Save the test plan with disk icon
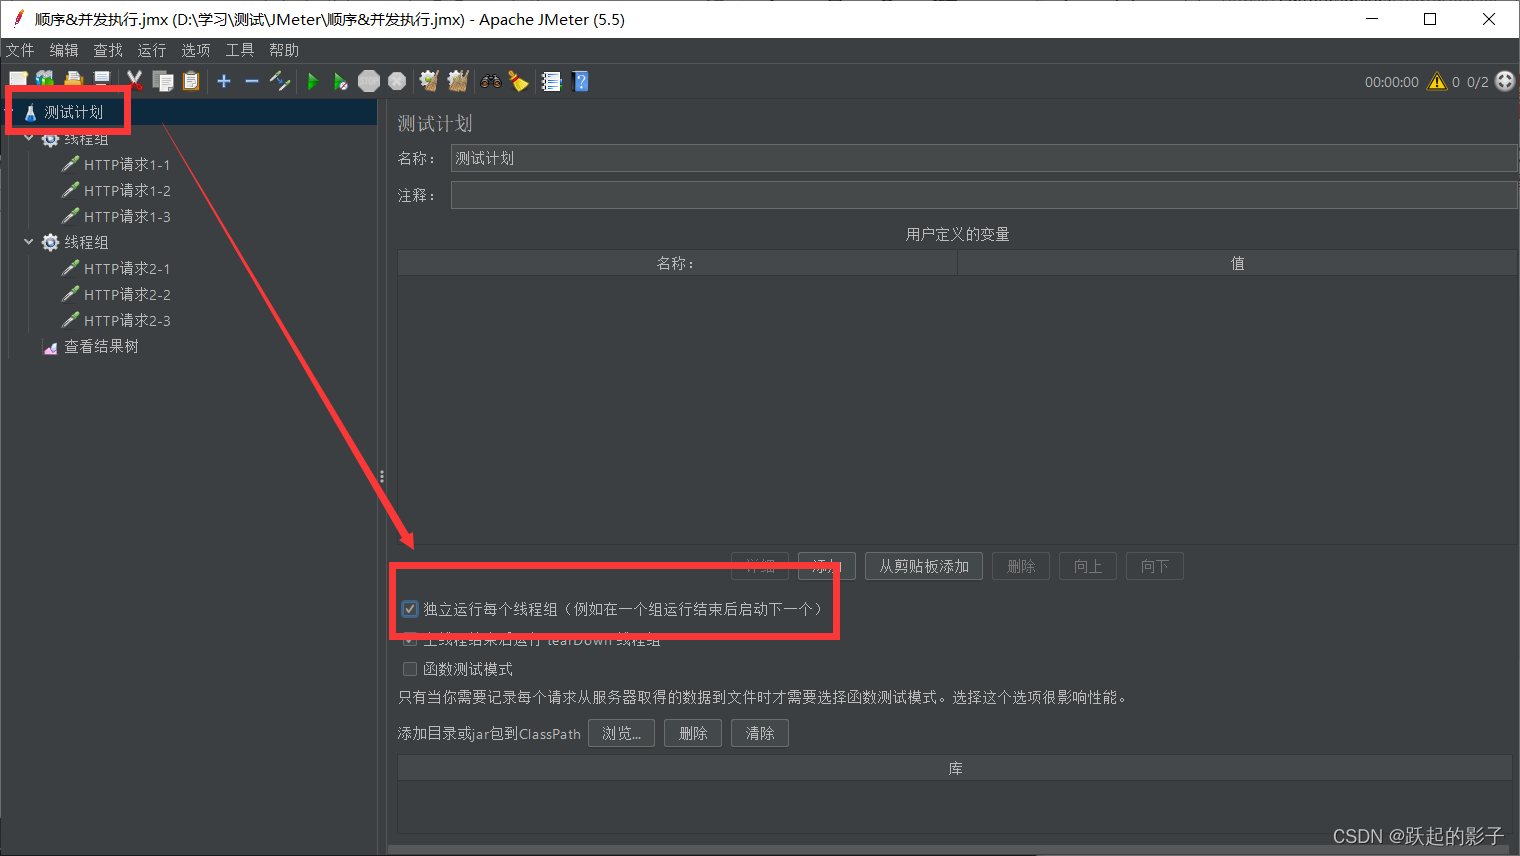This screenshot has height=856, width=1520. click(x=101, y=81)
